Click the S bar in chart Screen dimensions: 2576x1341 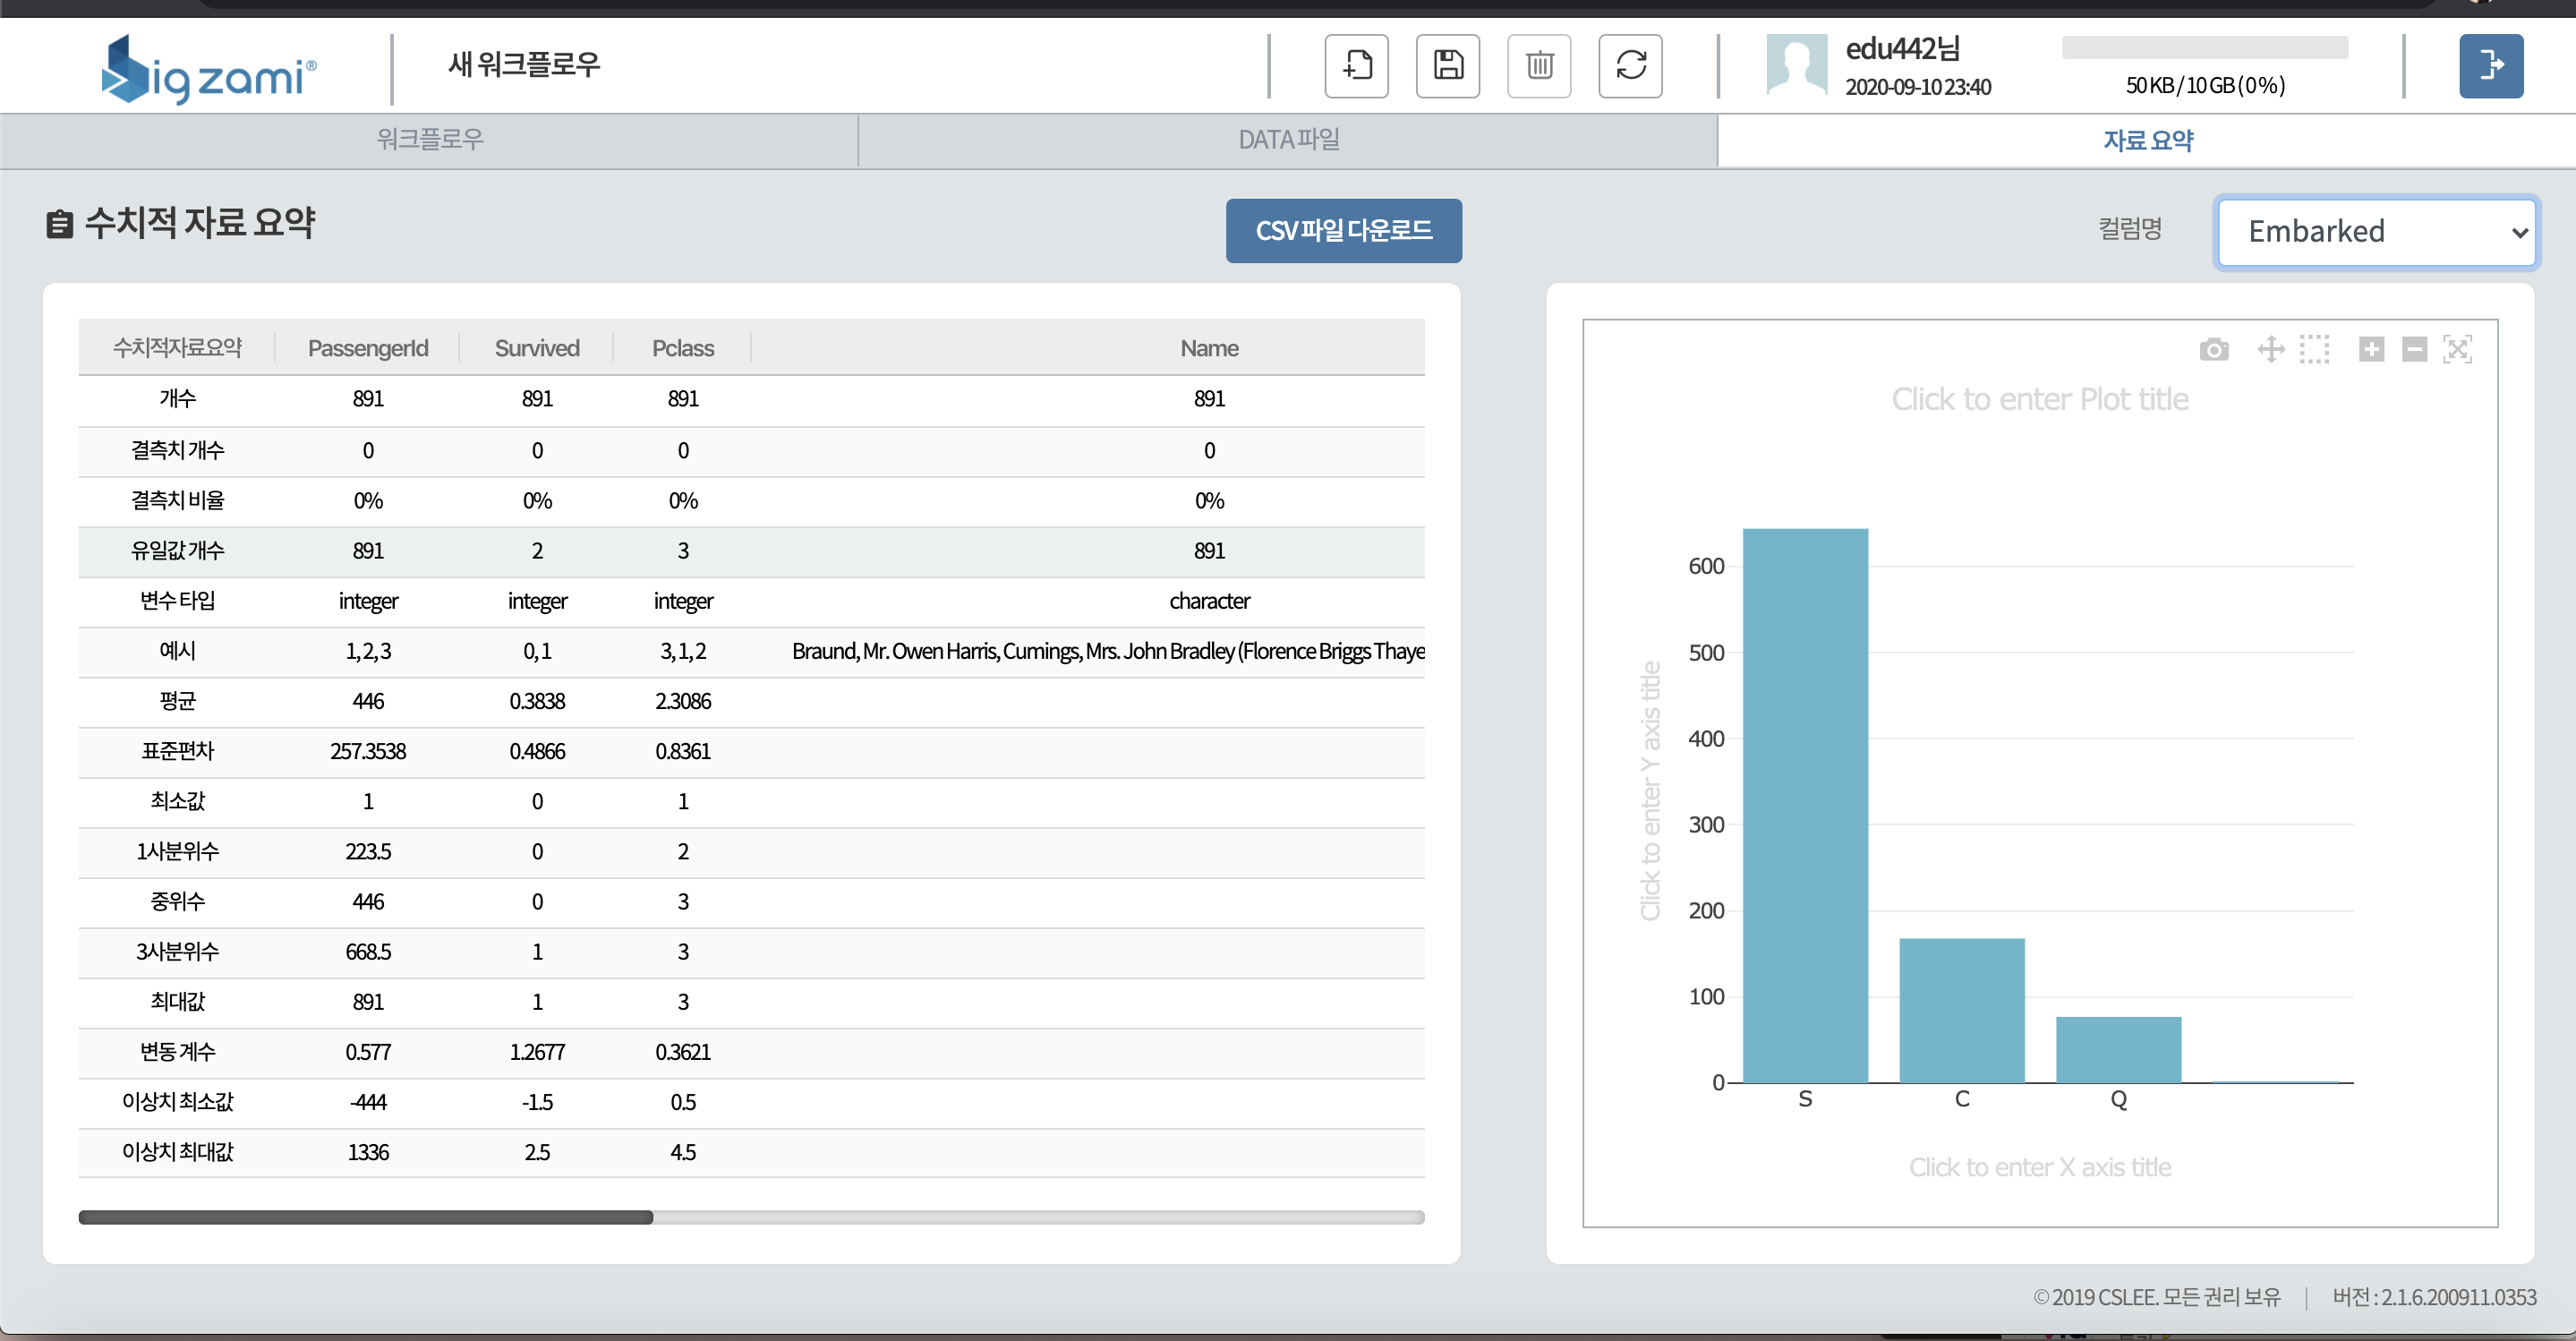coord(1804,805)
